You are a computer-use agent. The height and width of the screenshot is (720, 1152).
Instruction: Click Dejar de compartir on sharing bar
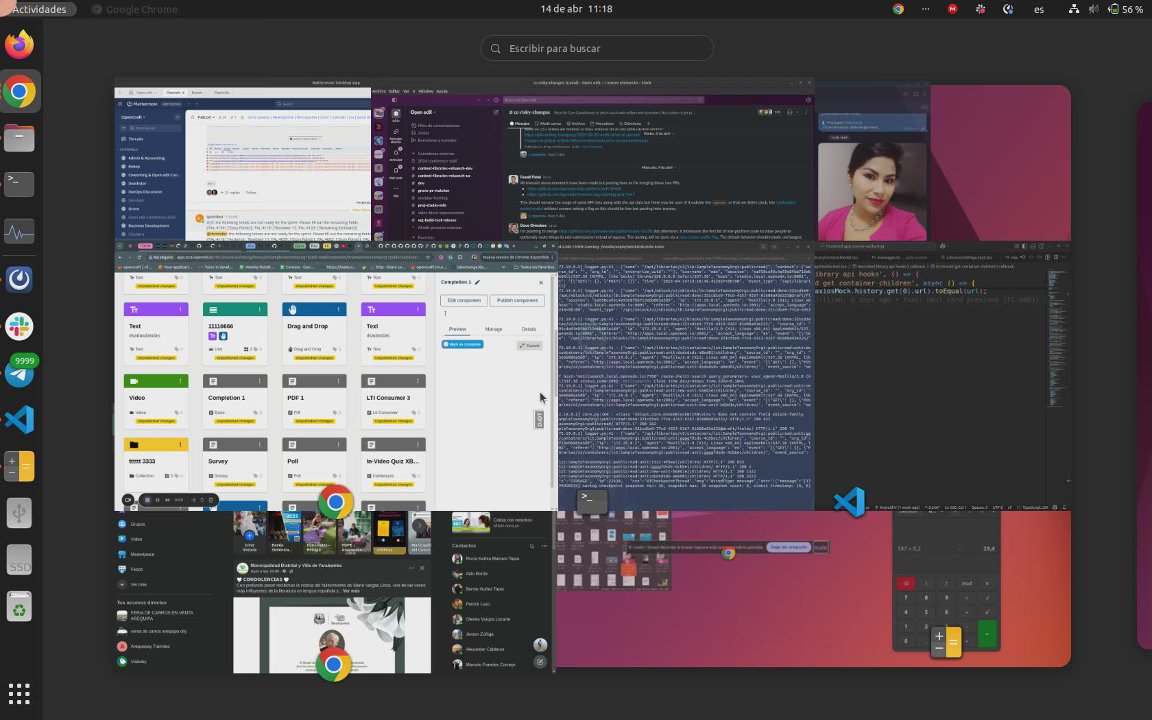coord(788,547)
